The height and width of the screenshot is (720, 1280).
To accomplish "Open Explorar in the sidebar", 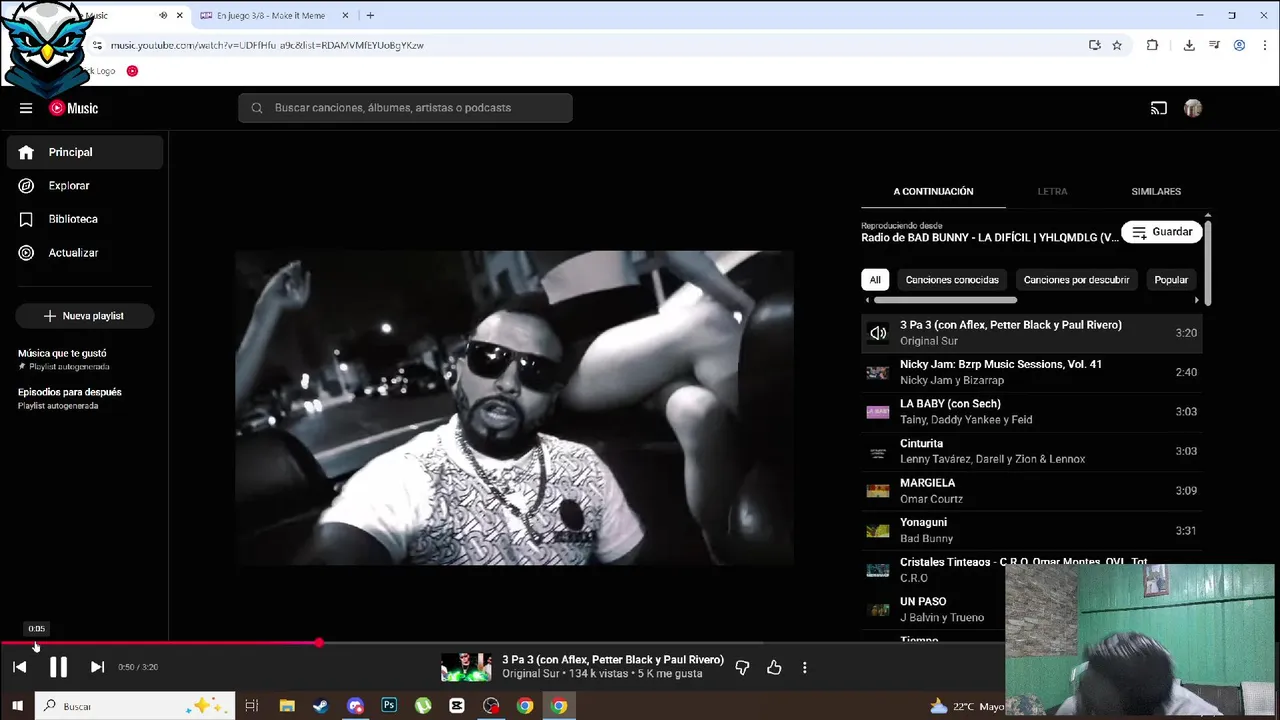I will [85, 186].
